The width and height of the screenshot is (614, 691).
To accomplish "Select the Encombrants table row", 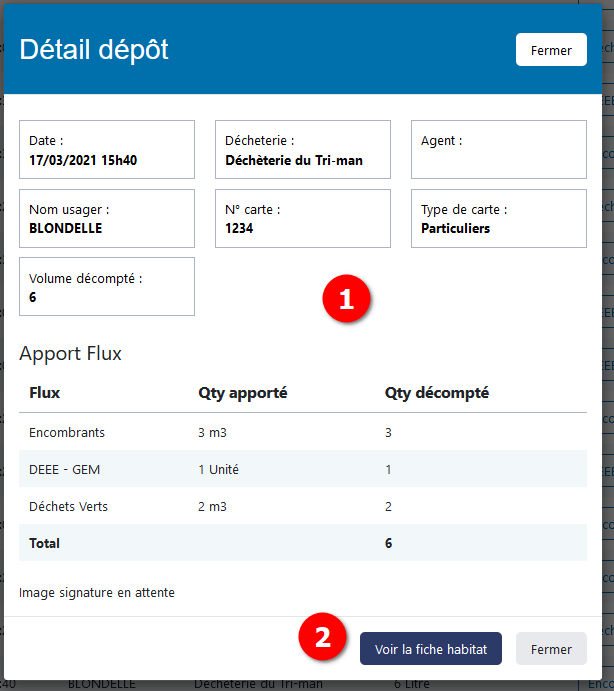I will coord(302,432).
